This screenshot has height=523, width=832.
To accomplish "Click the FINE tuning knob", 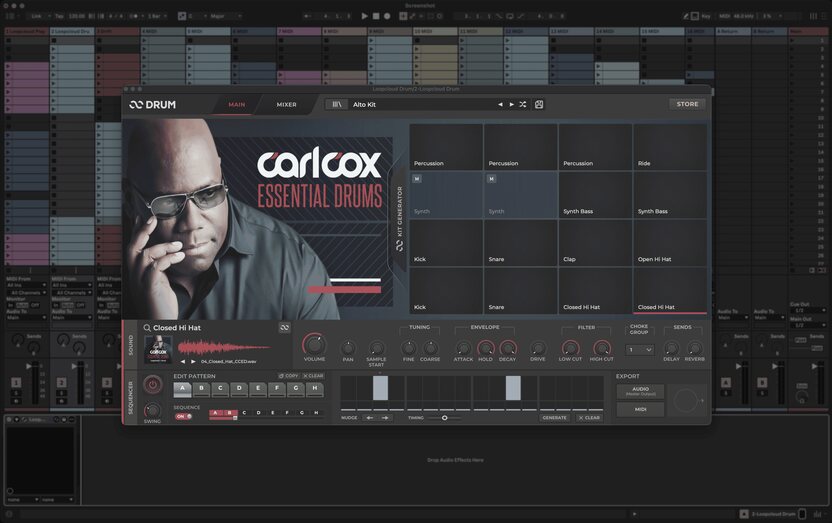I will click(409, 348).
